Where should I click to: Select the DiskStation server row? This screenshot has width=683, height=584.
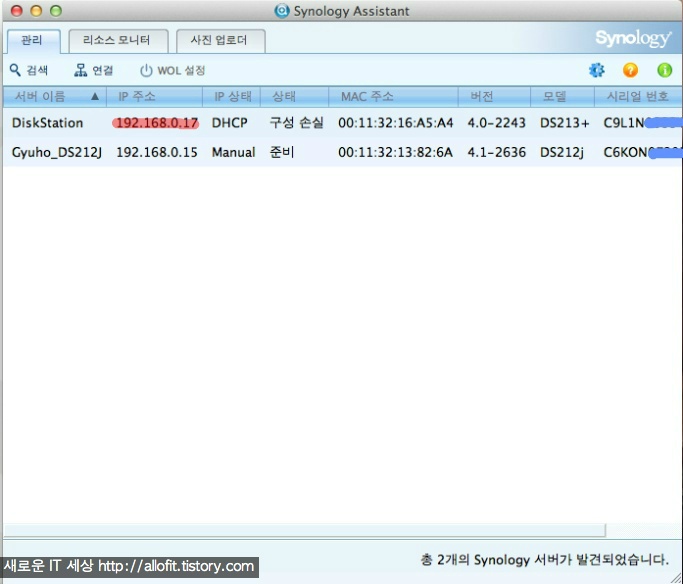(x=342, y=123)
